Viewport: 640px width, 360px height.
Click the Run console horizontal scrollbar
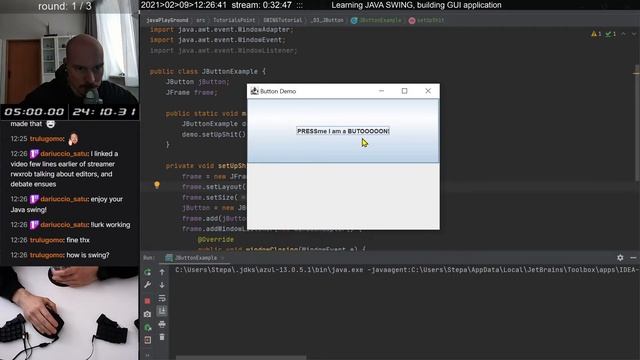pyautogui.click(x=241, y=358)
